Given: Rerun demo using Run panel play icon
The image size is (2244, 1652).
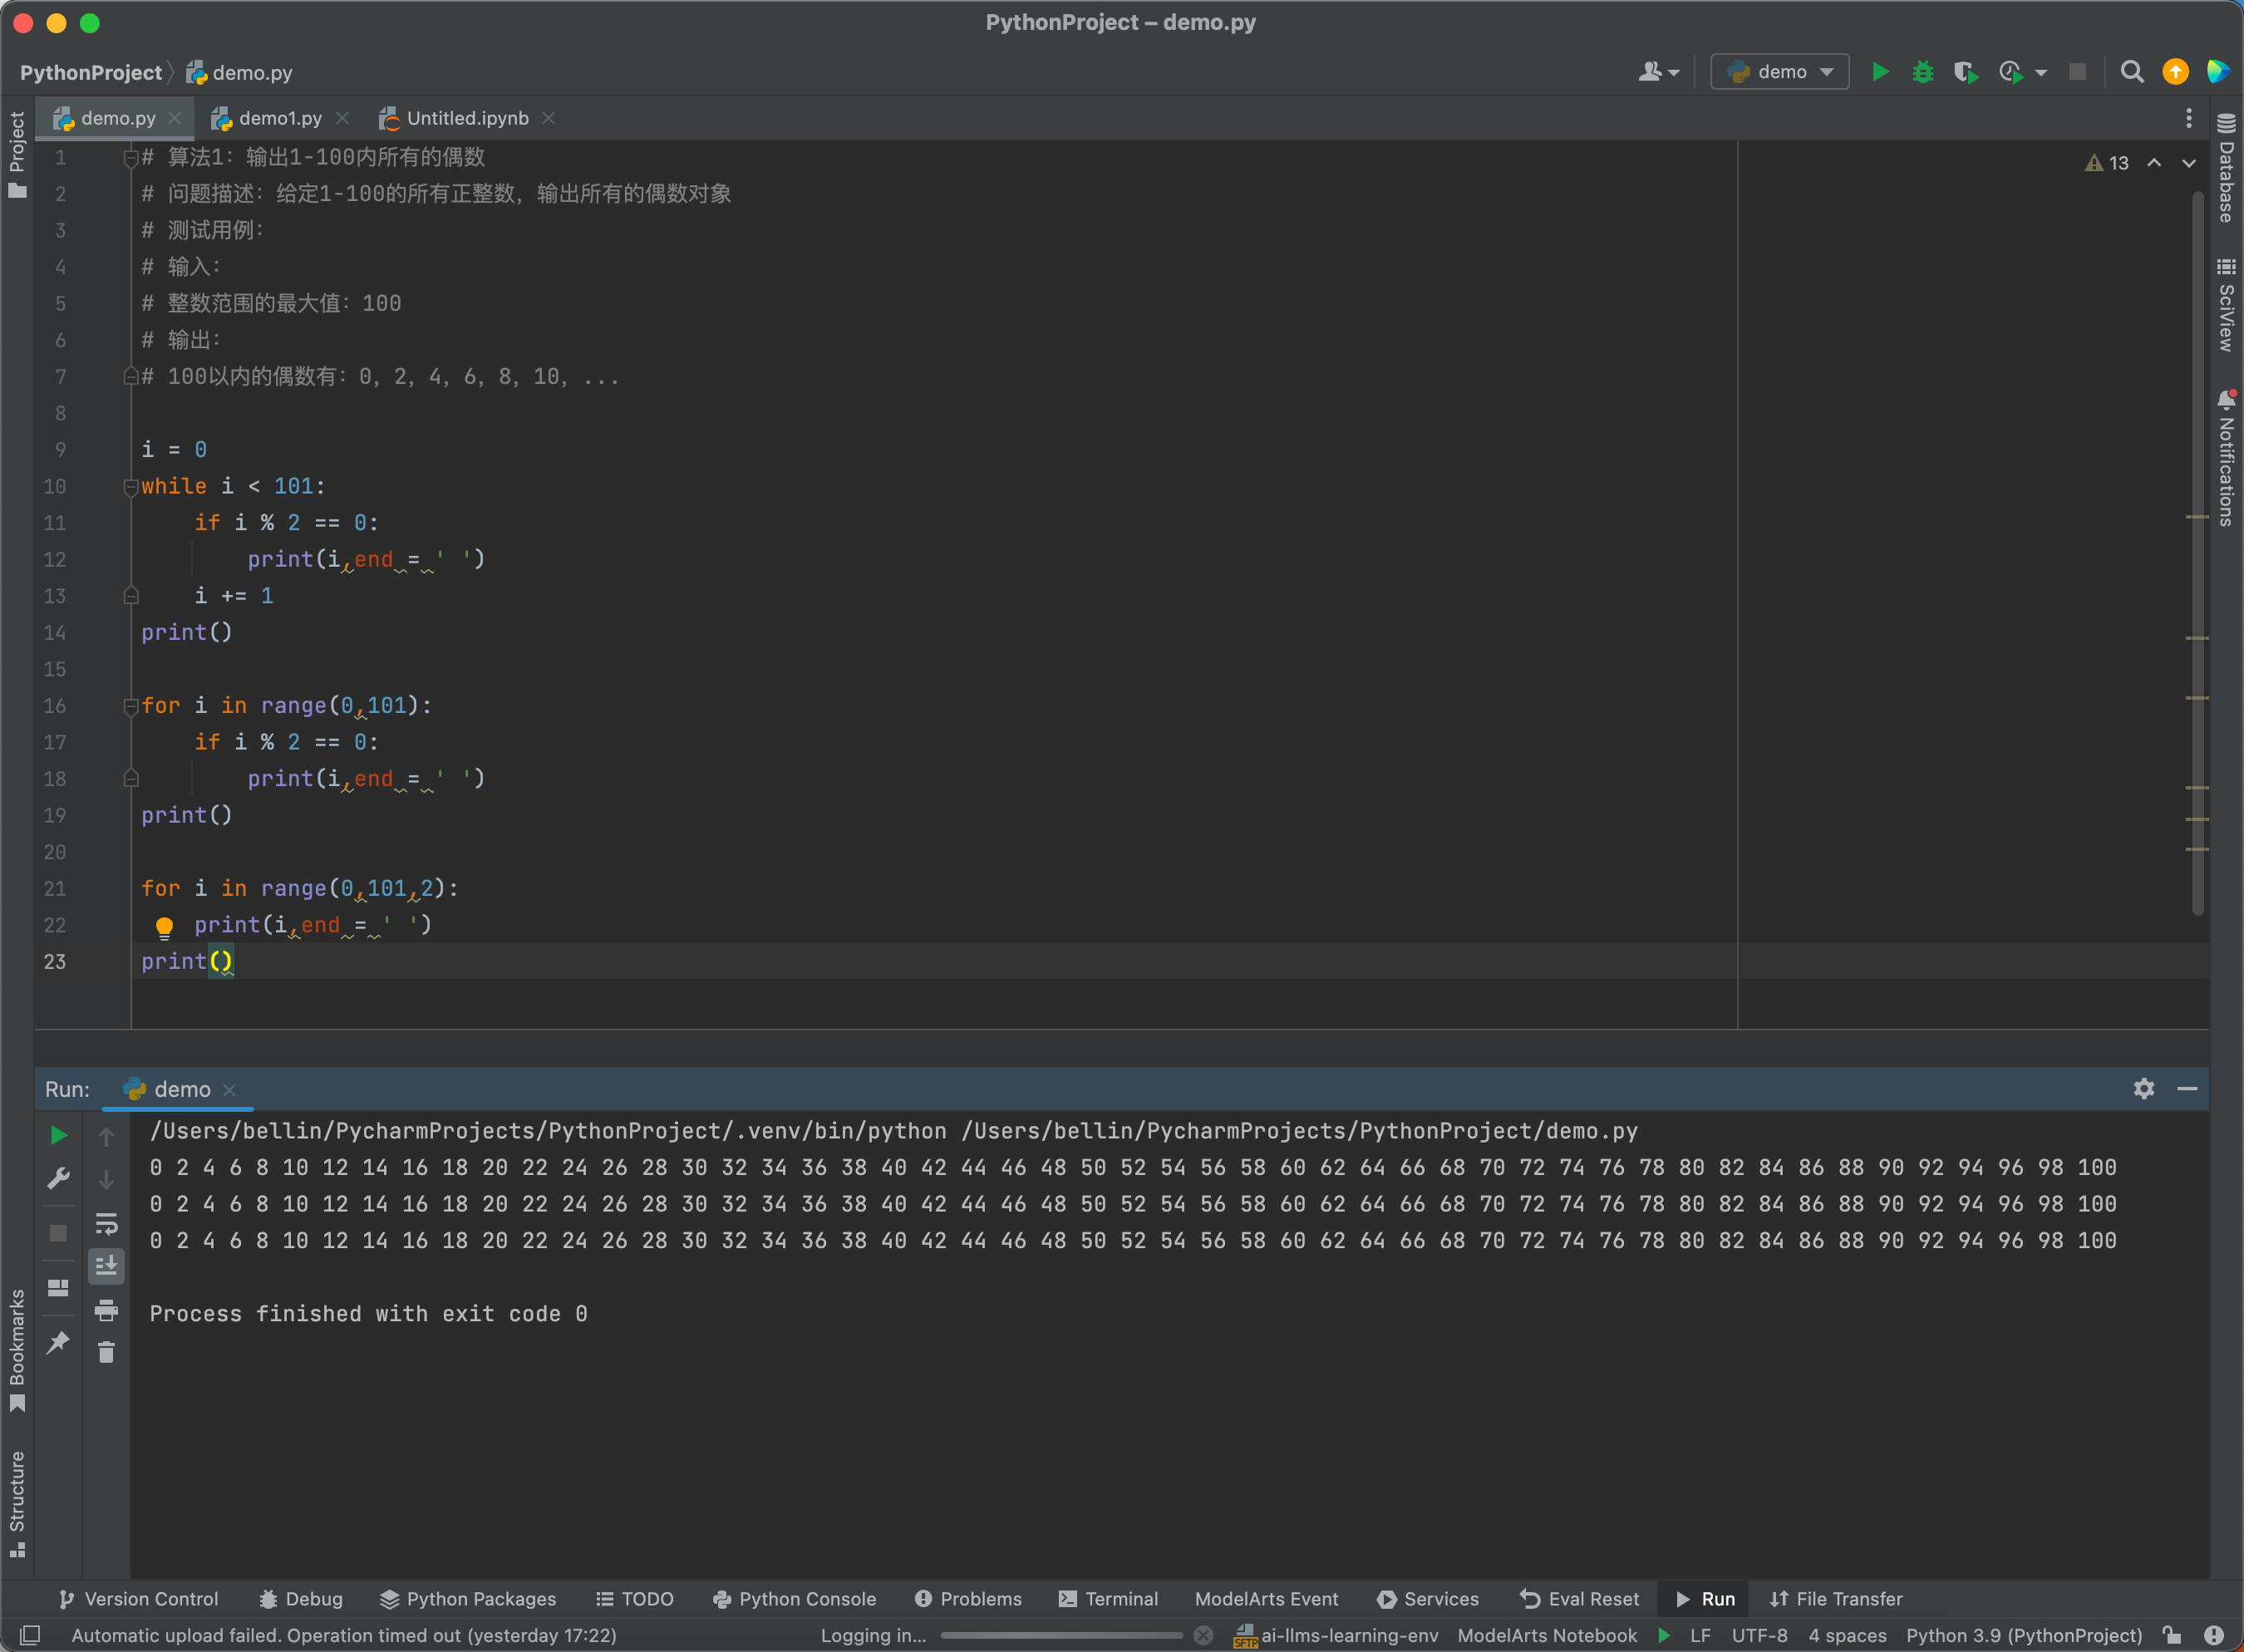Looking at the screenshot, I should pyautogui.click(x=58, y=1135).
